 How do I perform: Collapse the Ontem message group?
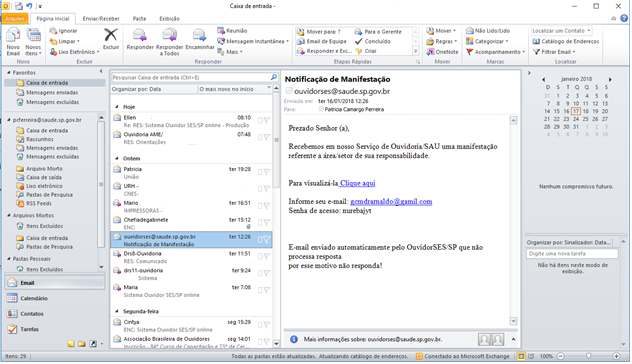[x=117, y=158]
